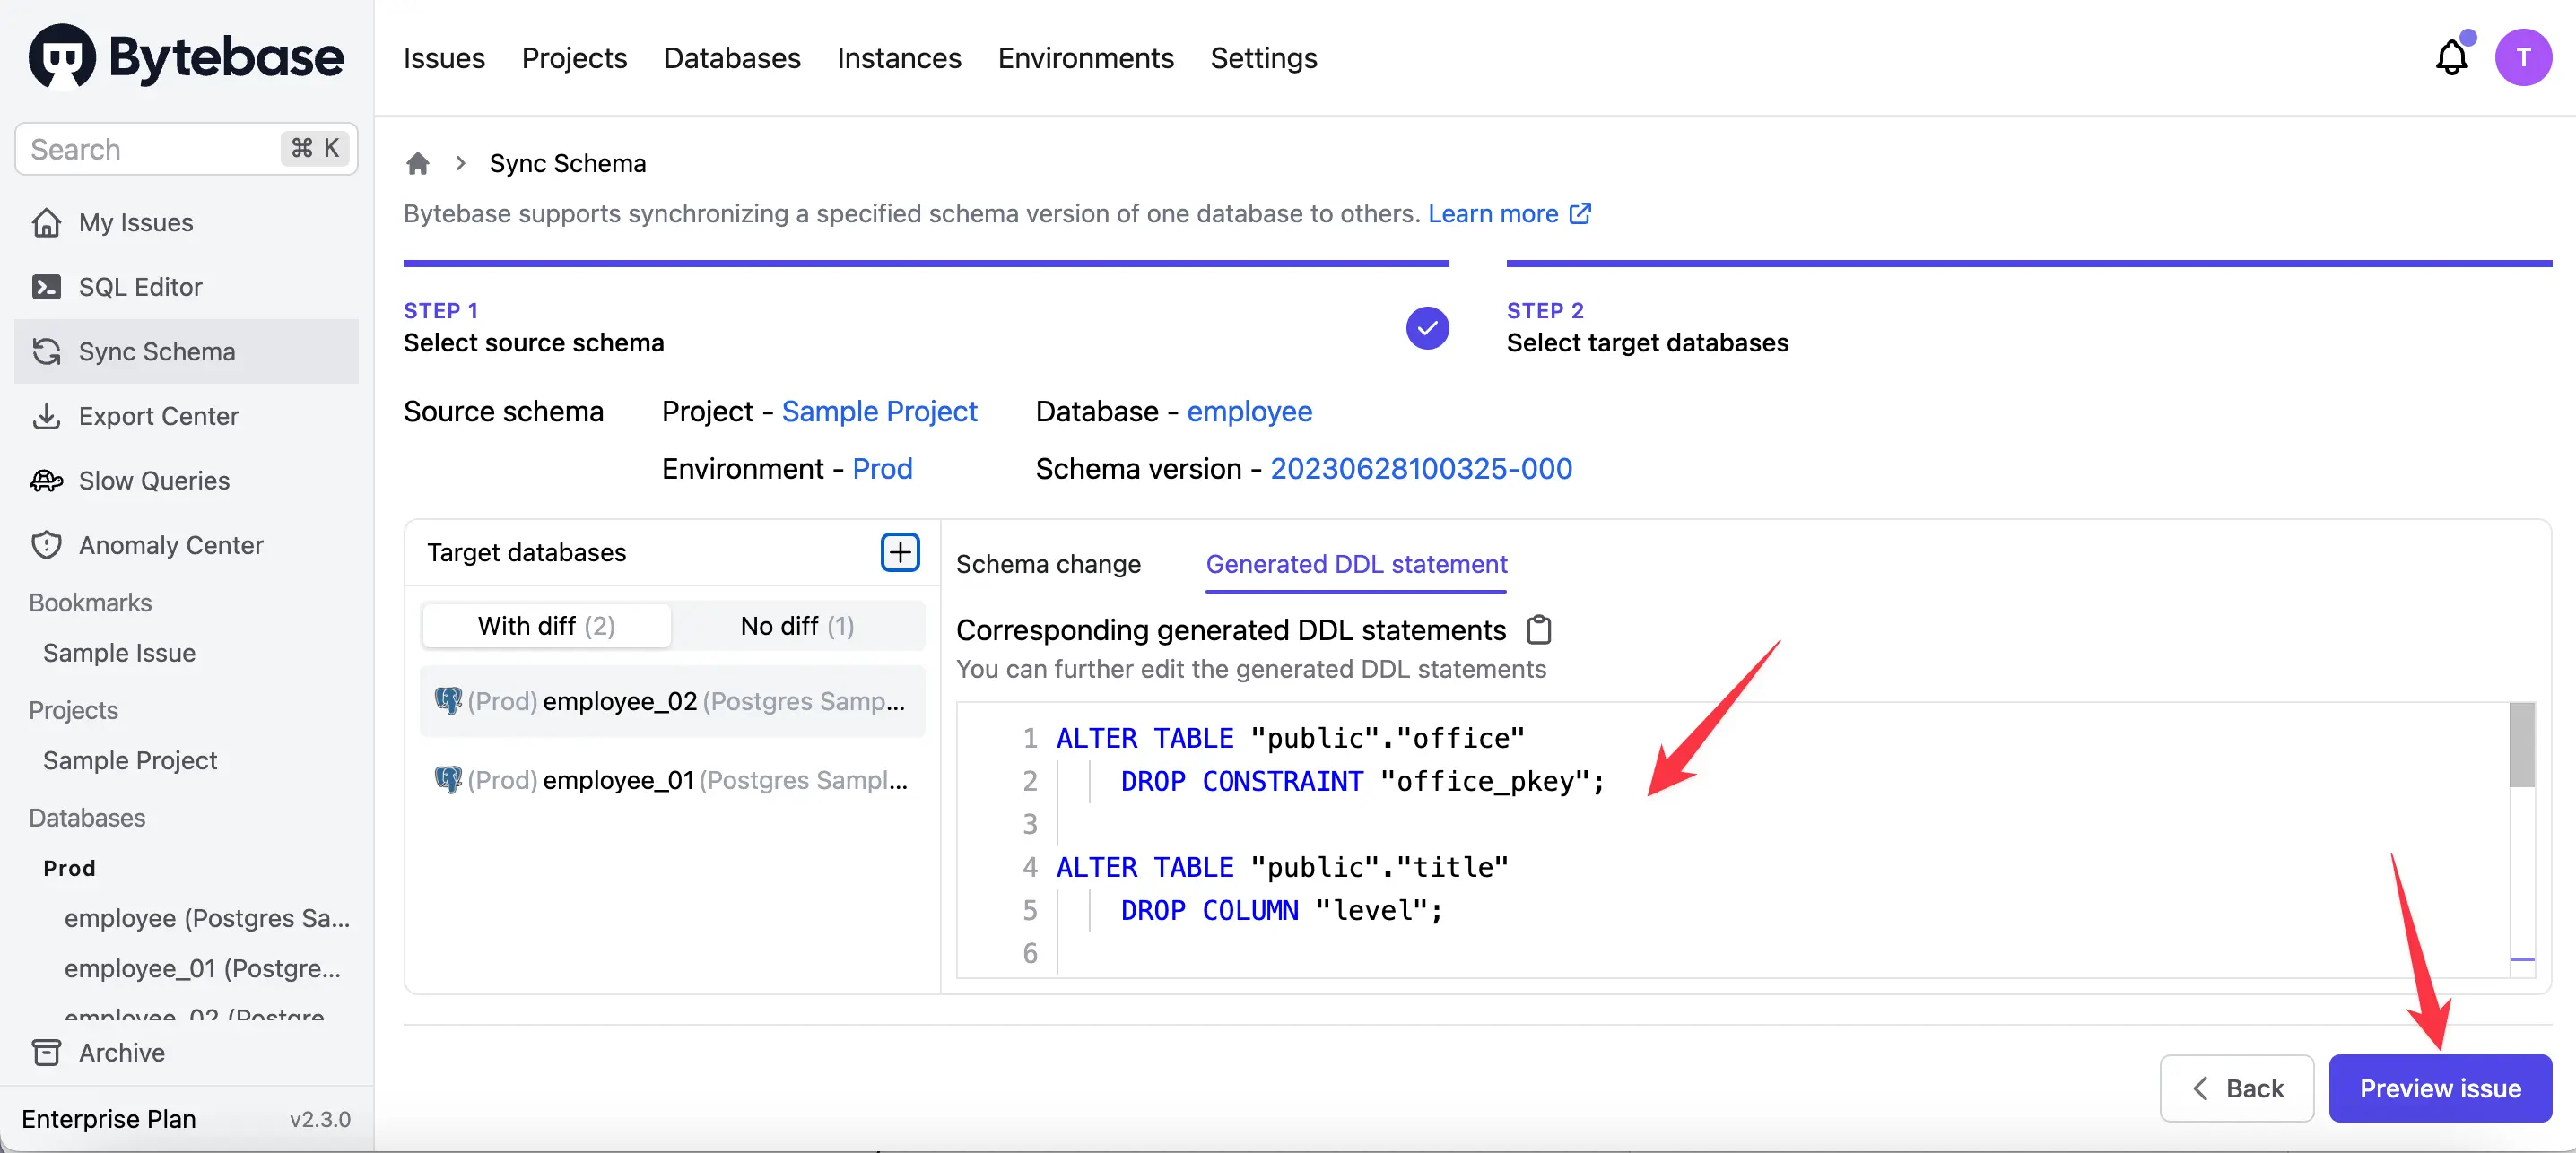The width and height of the screenshot is (2576, 1153).
Task: Open the Export Center
Action: click(x=159, y=416)
